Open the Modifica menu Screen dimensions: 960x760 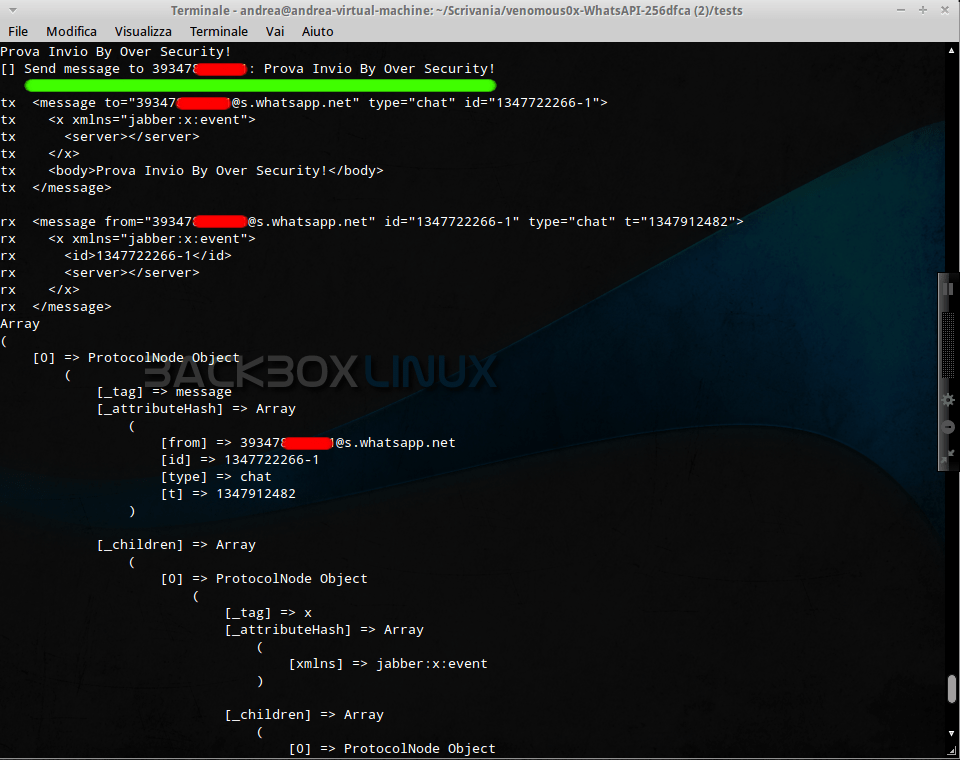pyautogui.click(x=71, y=31)
